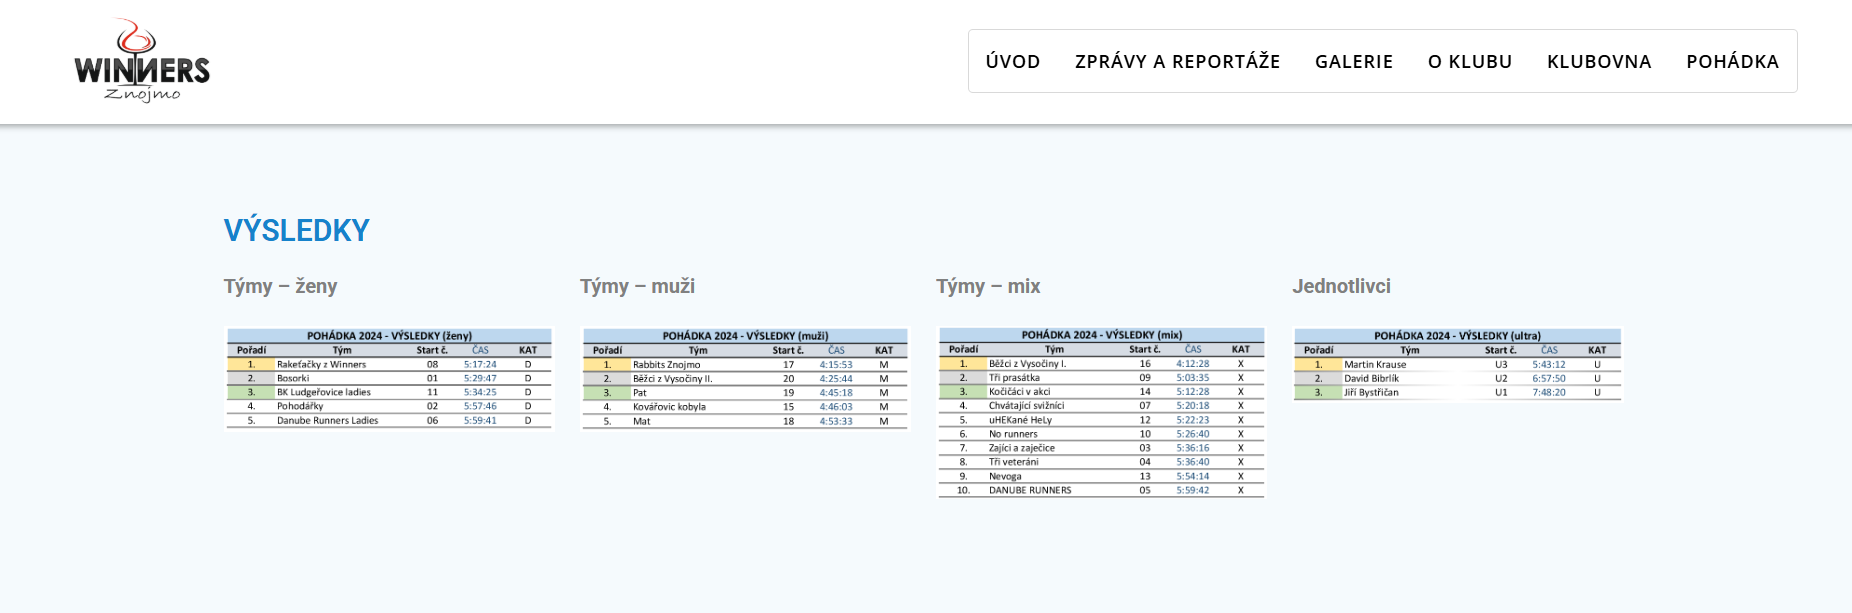The width and height of the screenshot is (1852, 613).
Task: Click the VÝSLEDKY heading
Action: pos(296,231)
